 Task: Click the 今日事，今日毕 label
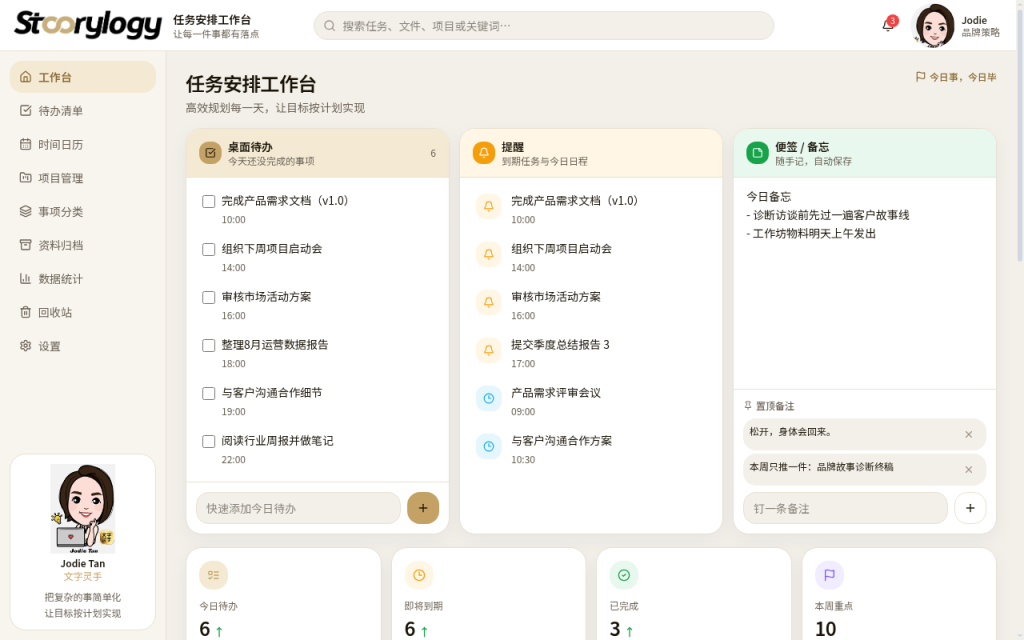pyautogui.click(x=963, y=77)
